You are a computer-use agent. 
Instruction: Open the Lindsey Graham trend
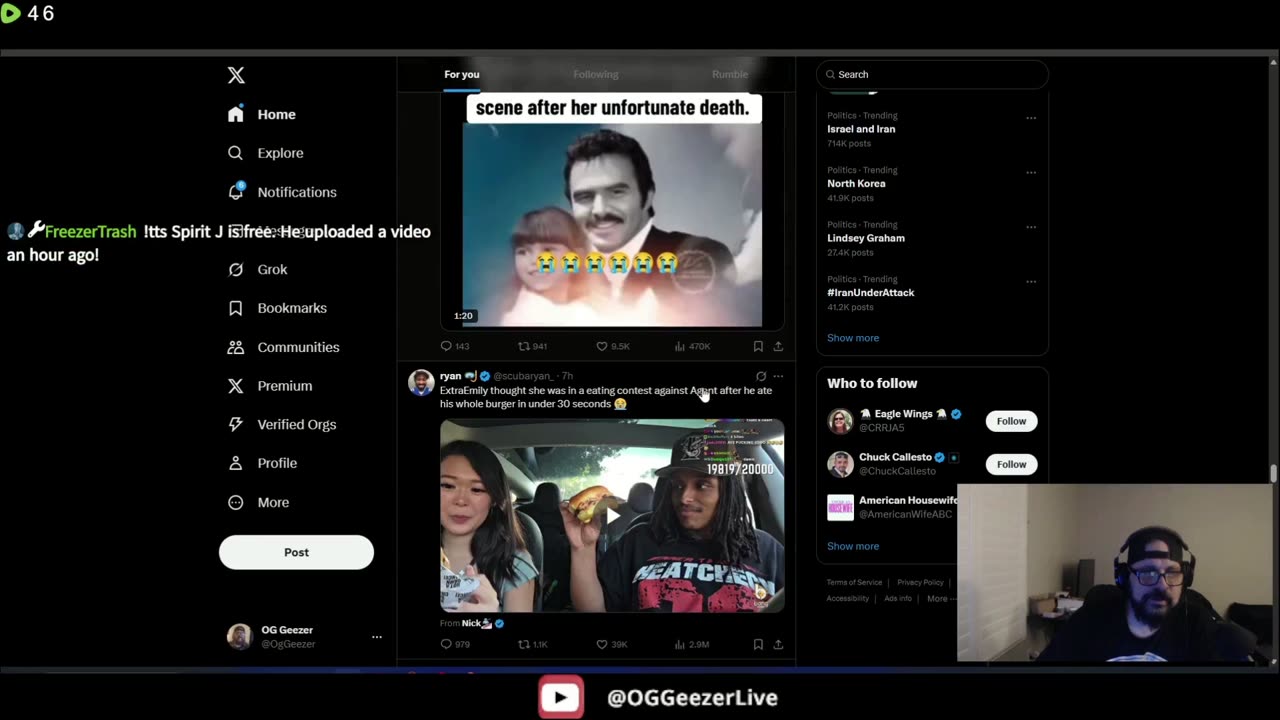click(x=866, y=238)
